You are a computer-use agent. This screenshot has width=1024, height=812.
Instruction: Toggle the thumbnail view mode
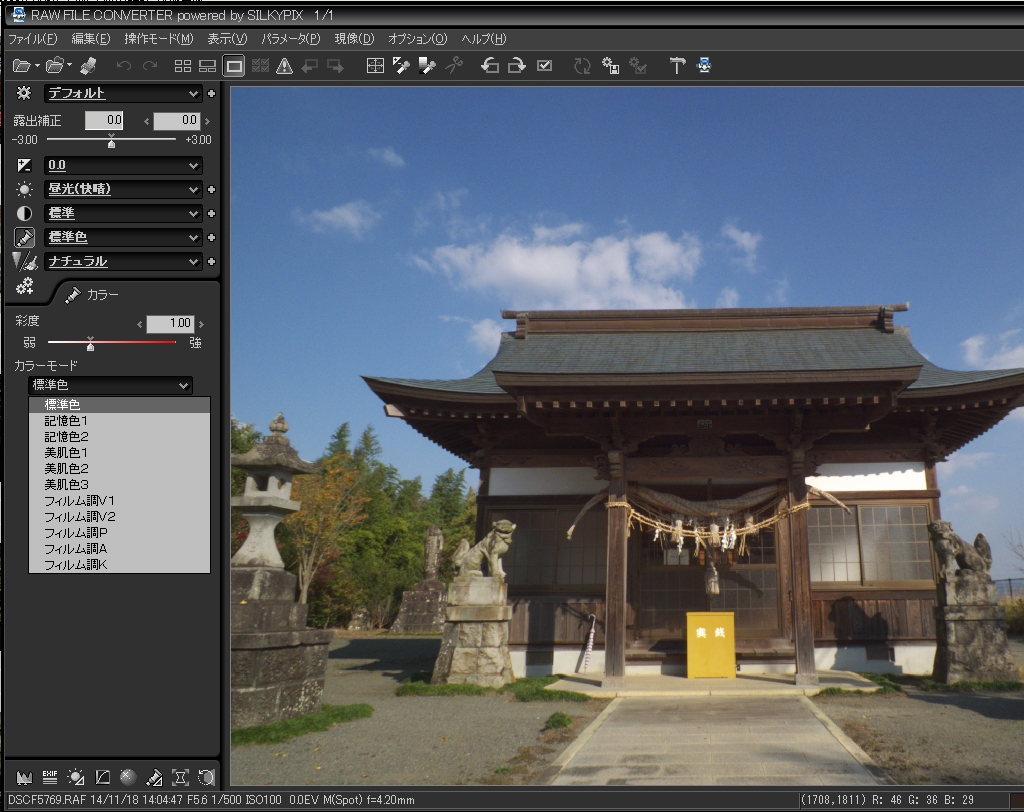[x=182, y=66]
